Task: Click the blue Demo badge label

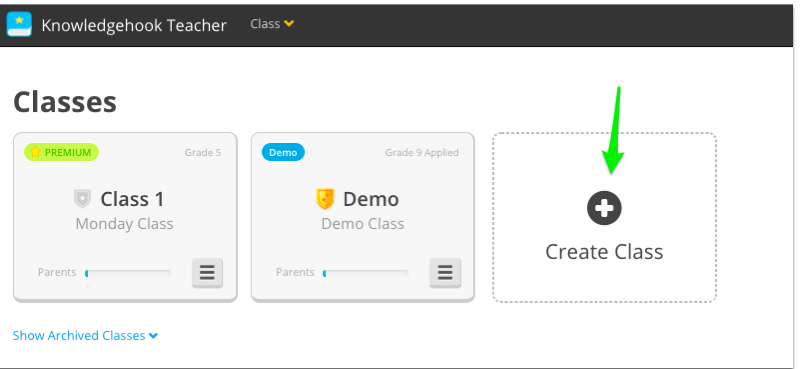Action: pyautogui.click(x=283, y=152)
